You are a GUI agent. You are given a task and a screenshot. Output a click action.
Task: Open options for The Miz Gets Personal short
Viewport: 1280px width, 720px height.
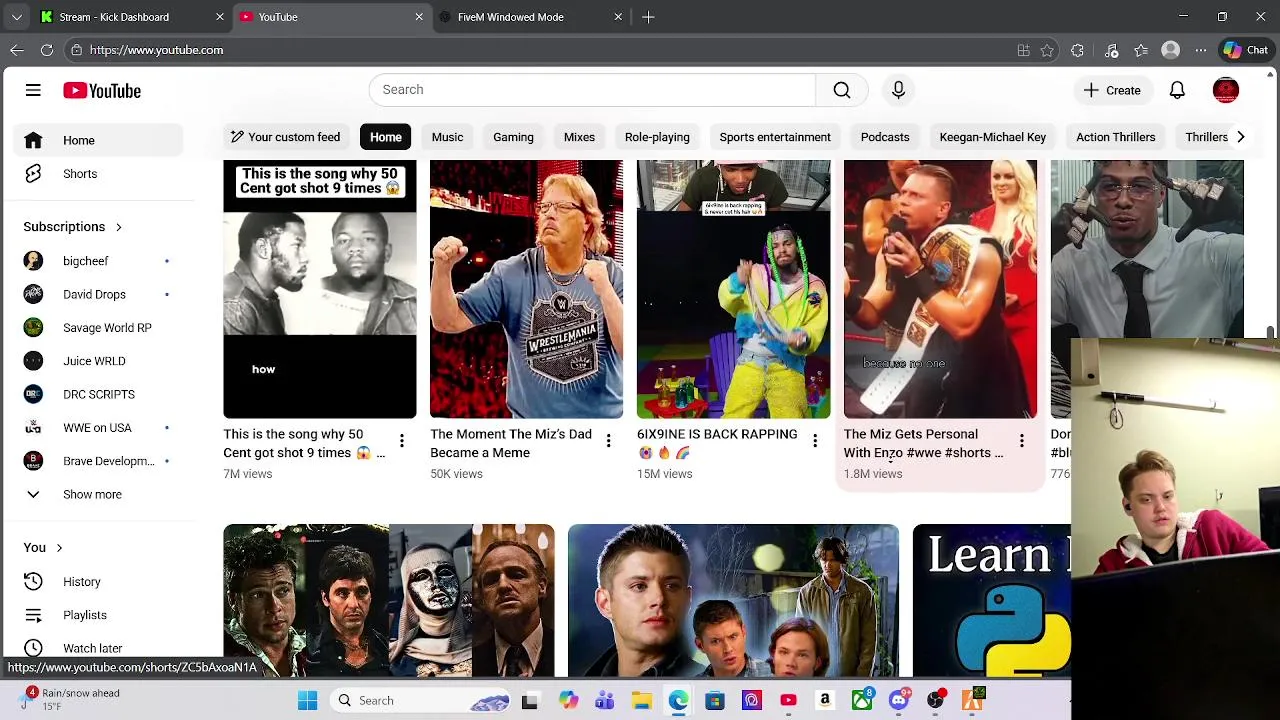point(1022,441)
